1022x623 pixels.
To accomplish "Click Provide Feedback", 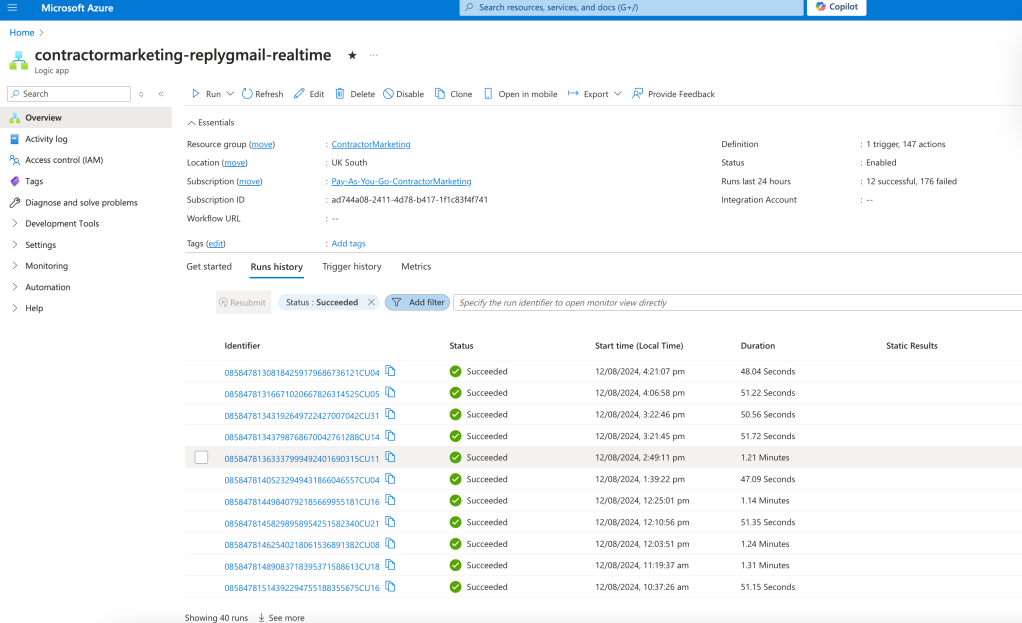I will coord(673,94).
